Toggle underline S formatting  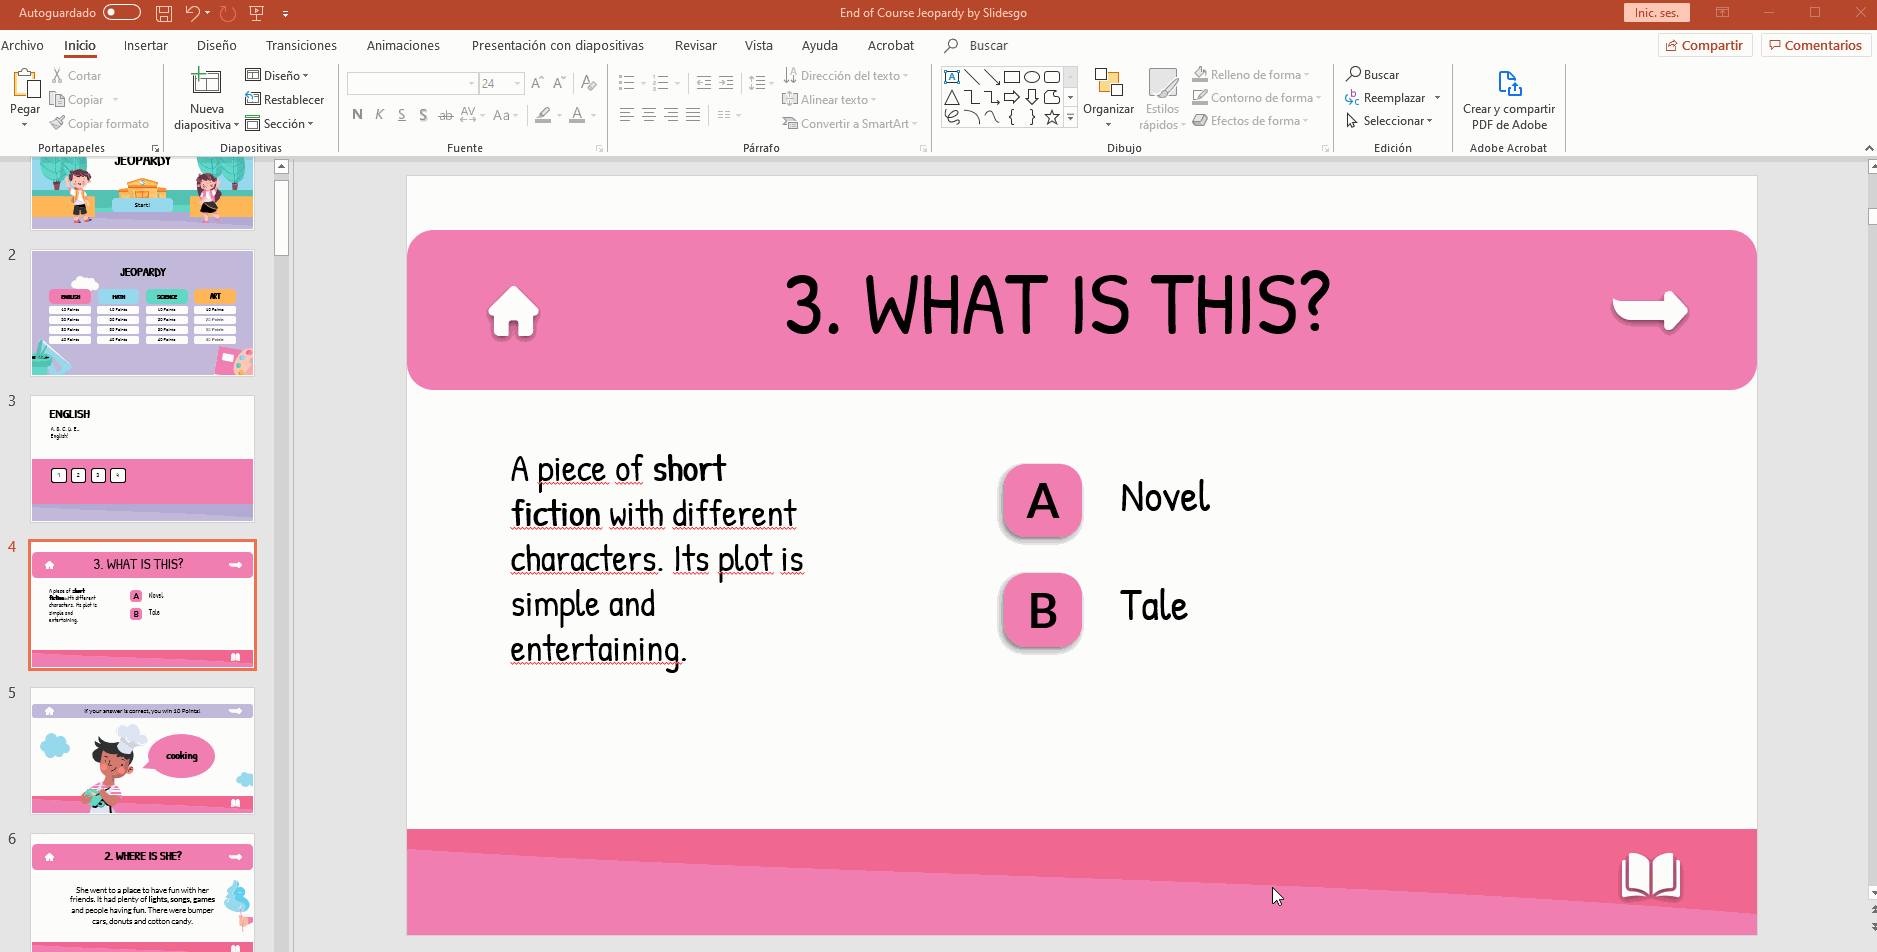point(402,115)
